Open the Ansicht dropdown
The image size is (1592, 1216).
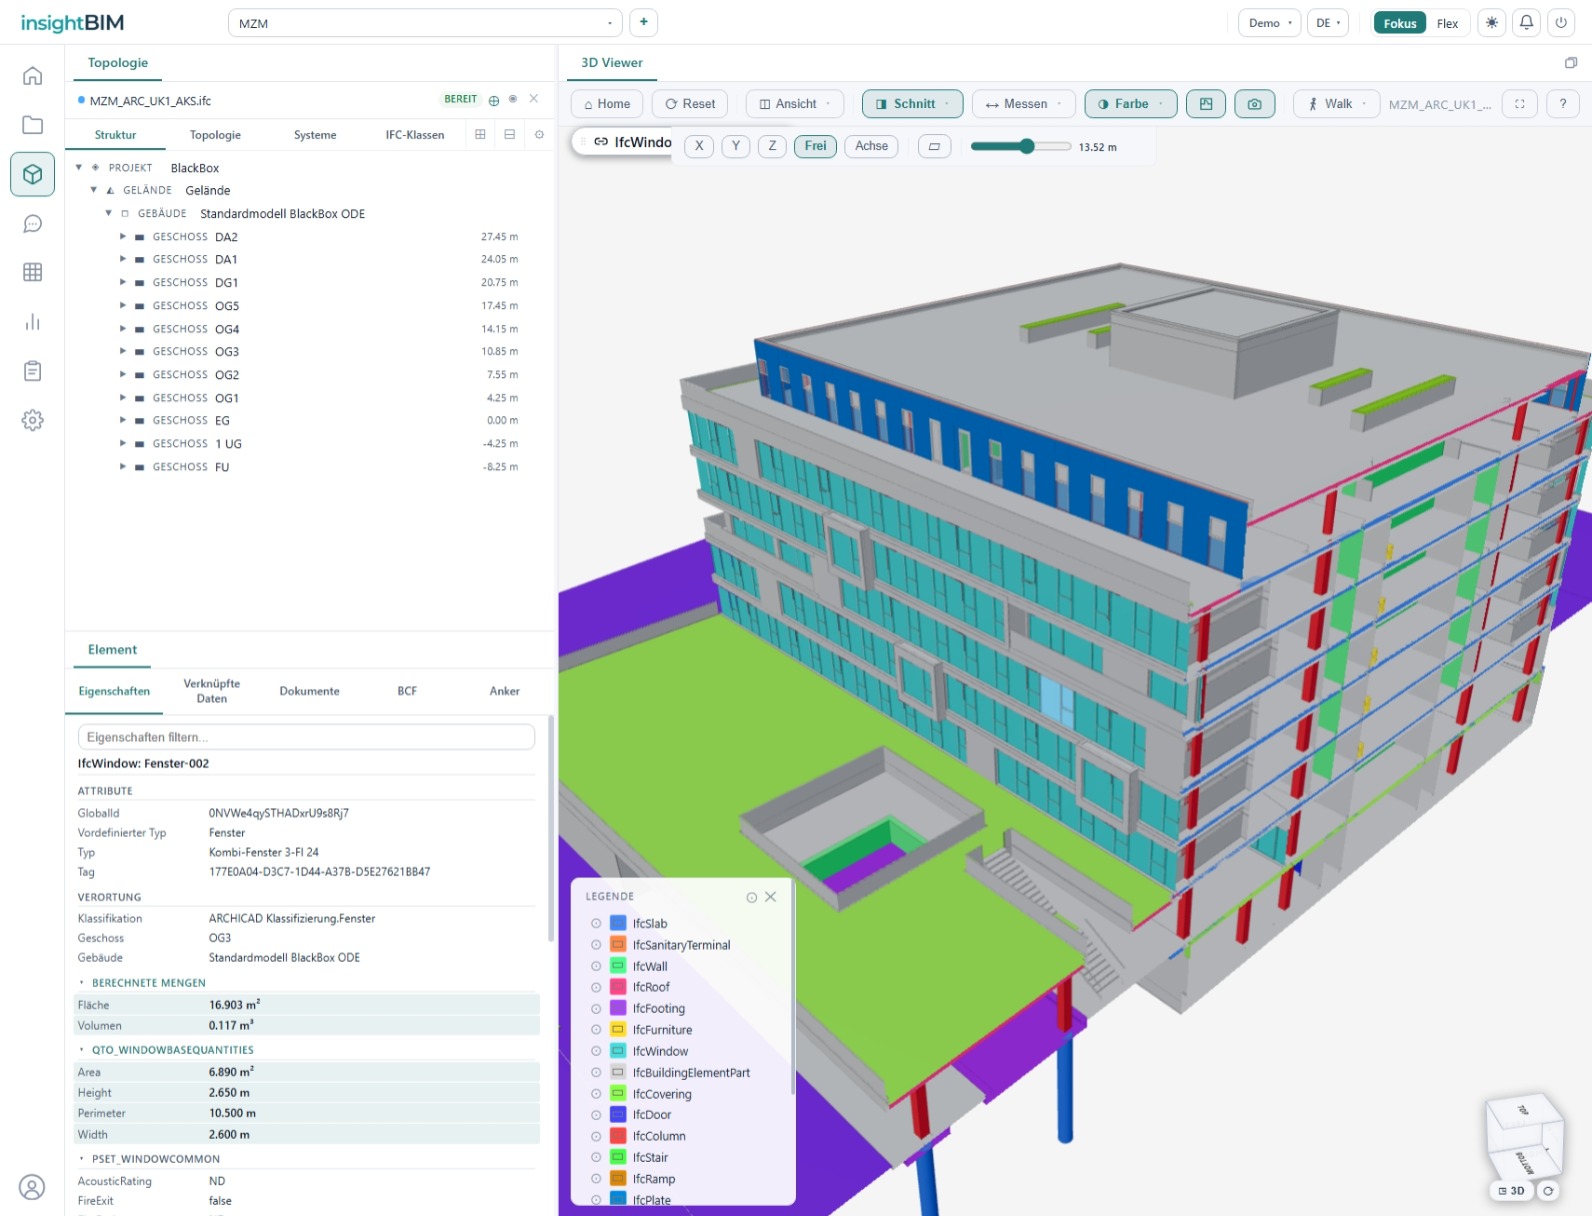pos(794,104)
